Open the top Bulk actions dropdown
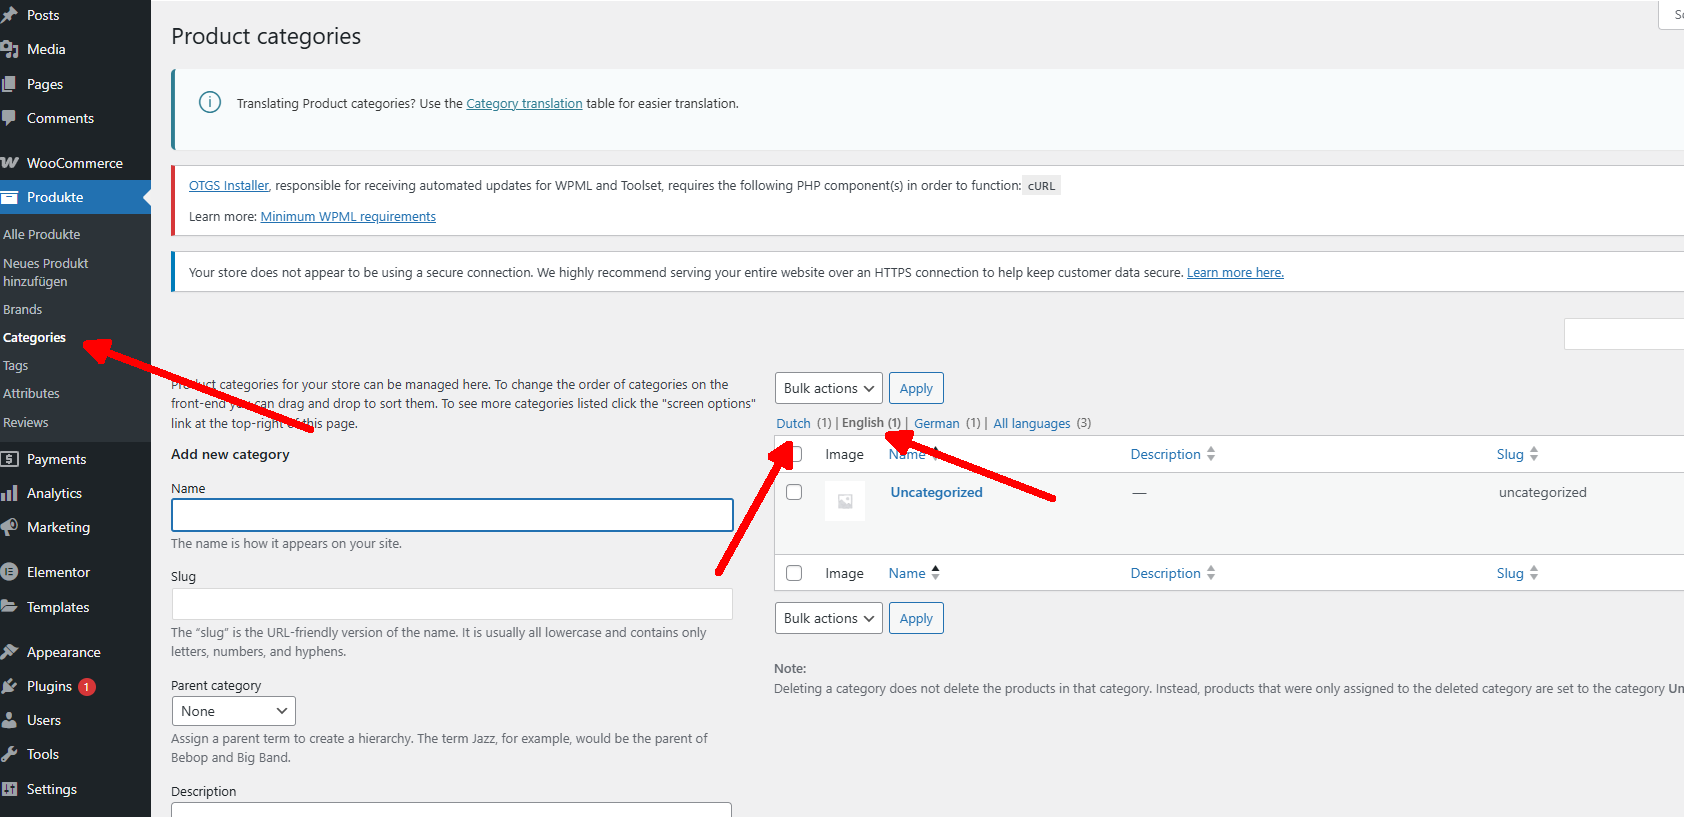This screenshot has height=817, width=1684. [x=829, y=388]
